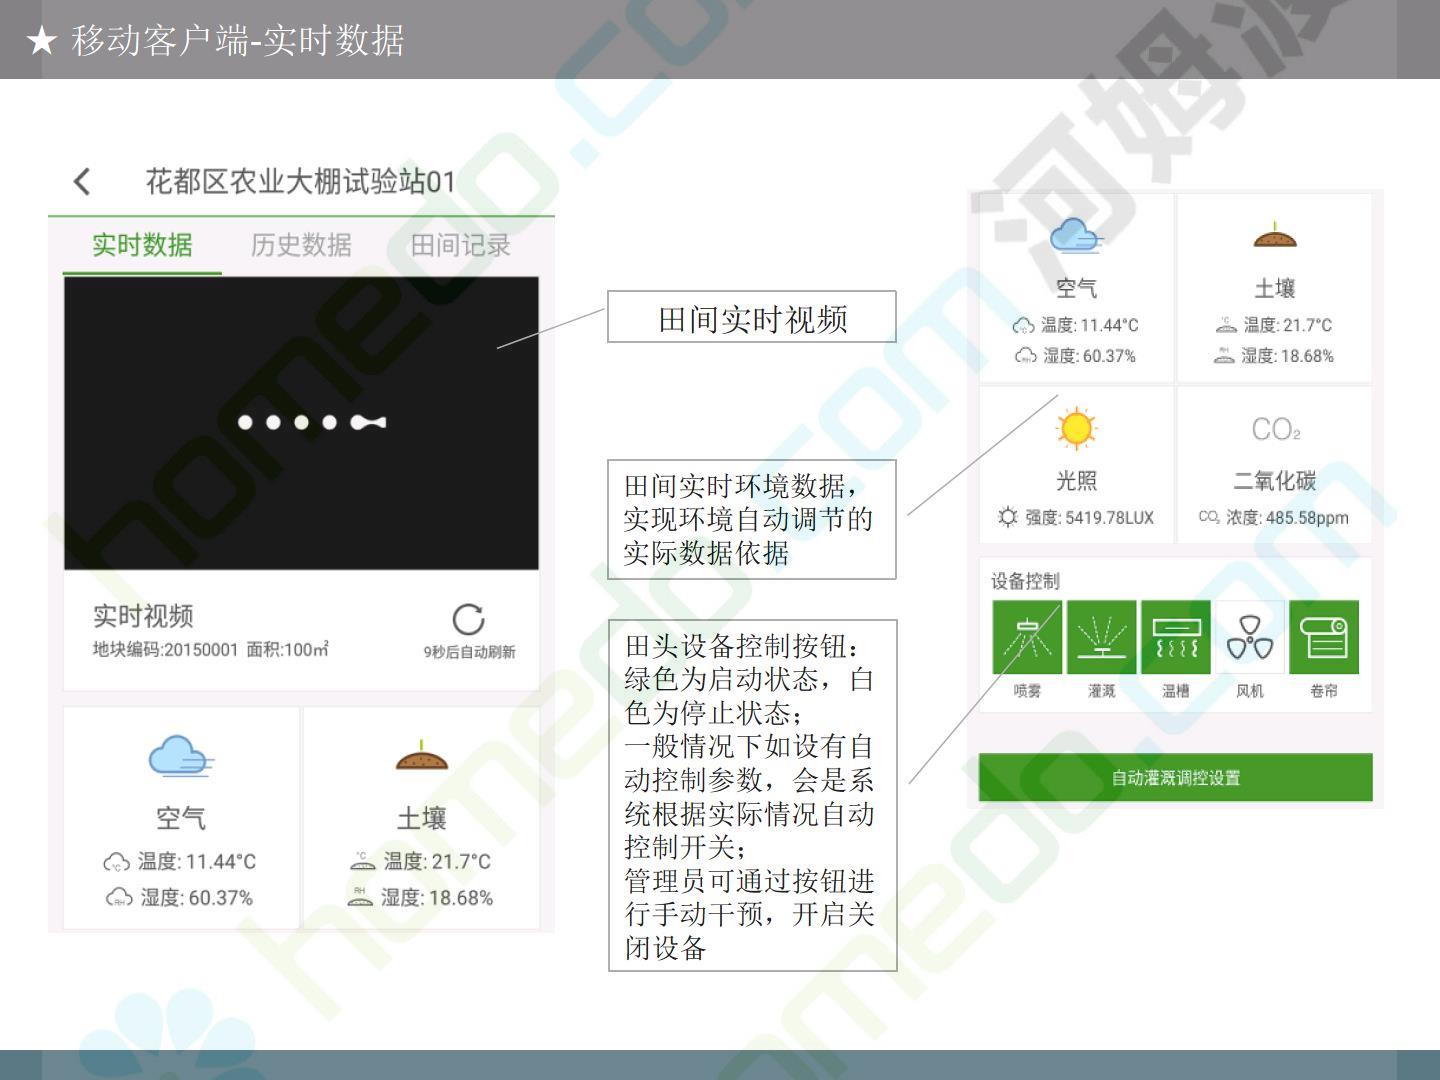Screen dimensions: 1440x1080
Task: Toggle the 灌溉 irrigation device button
Action: tap(1101, 638)
